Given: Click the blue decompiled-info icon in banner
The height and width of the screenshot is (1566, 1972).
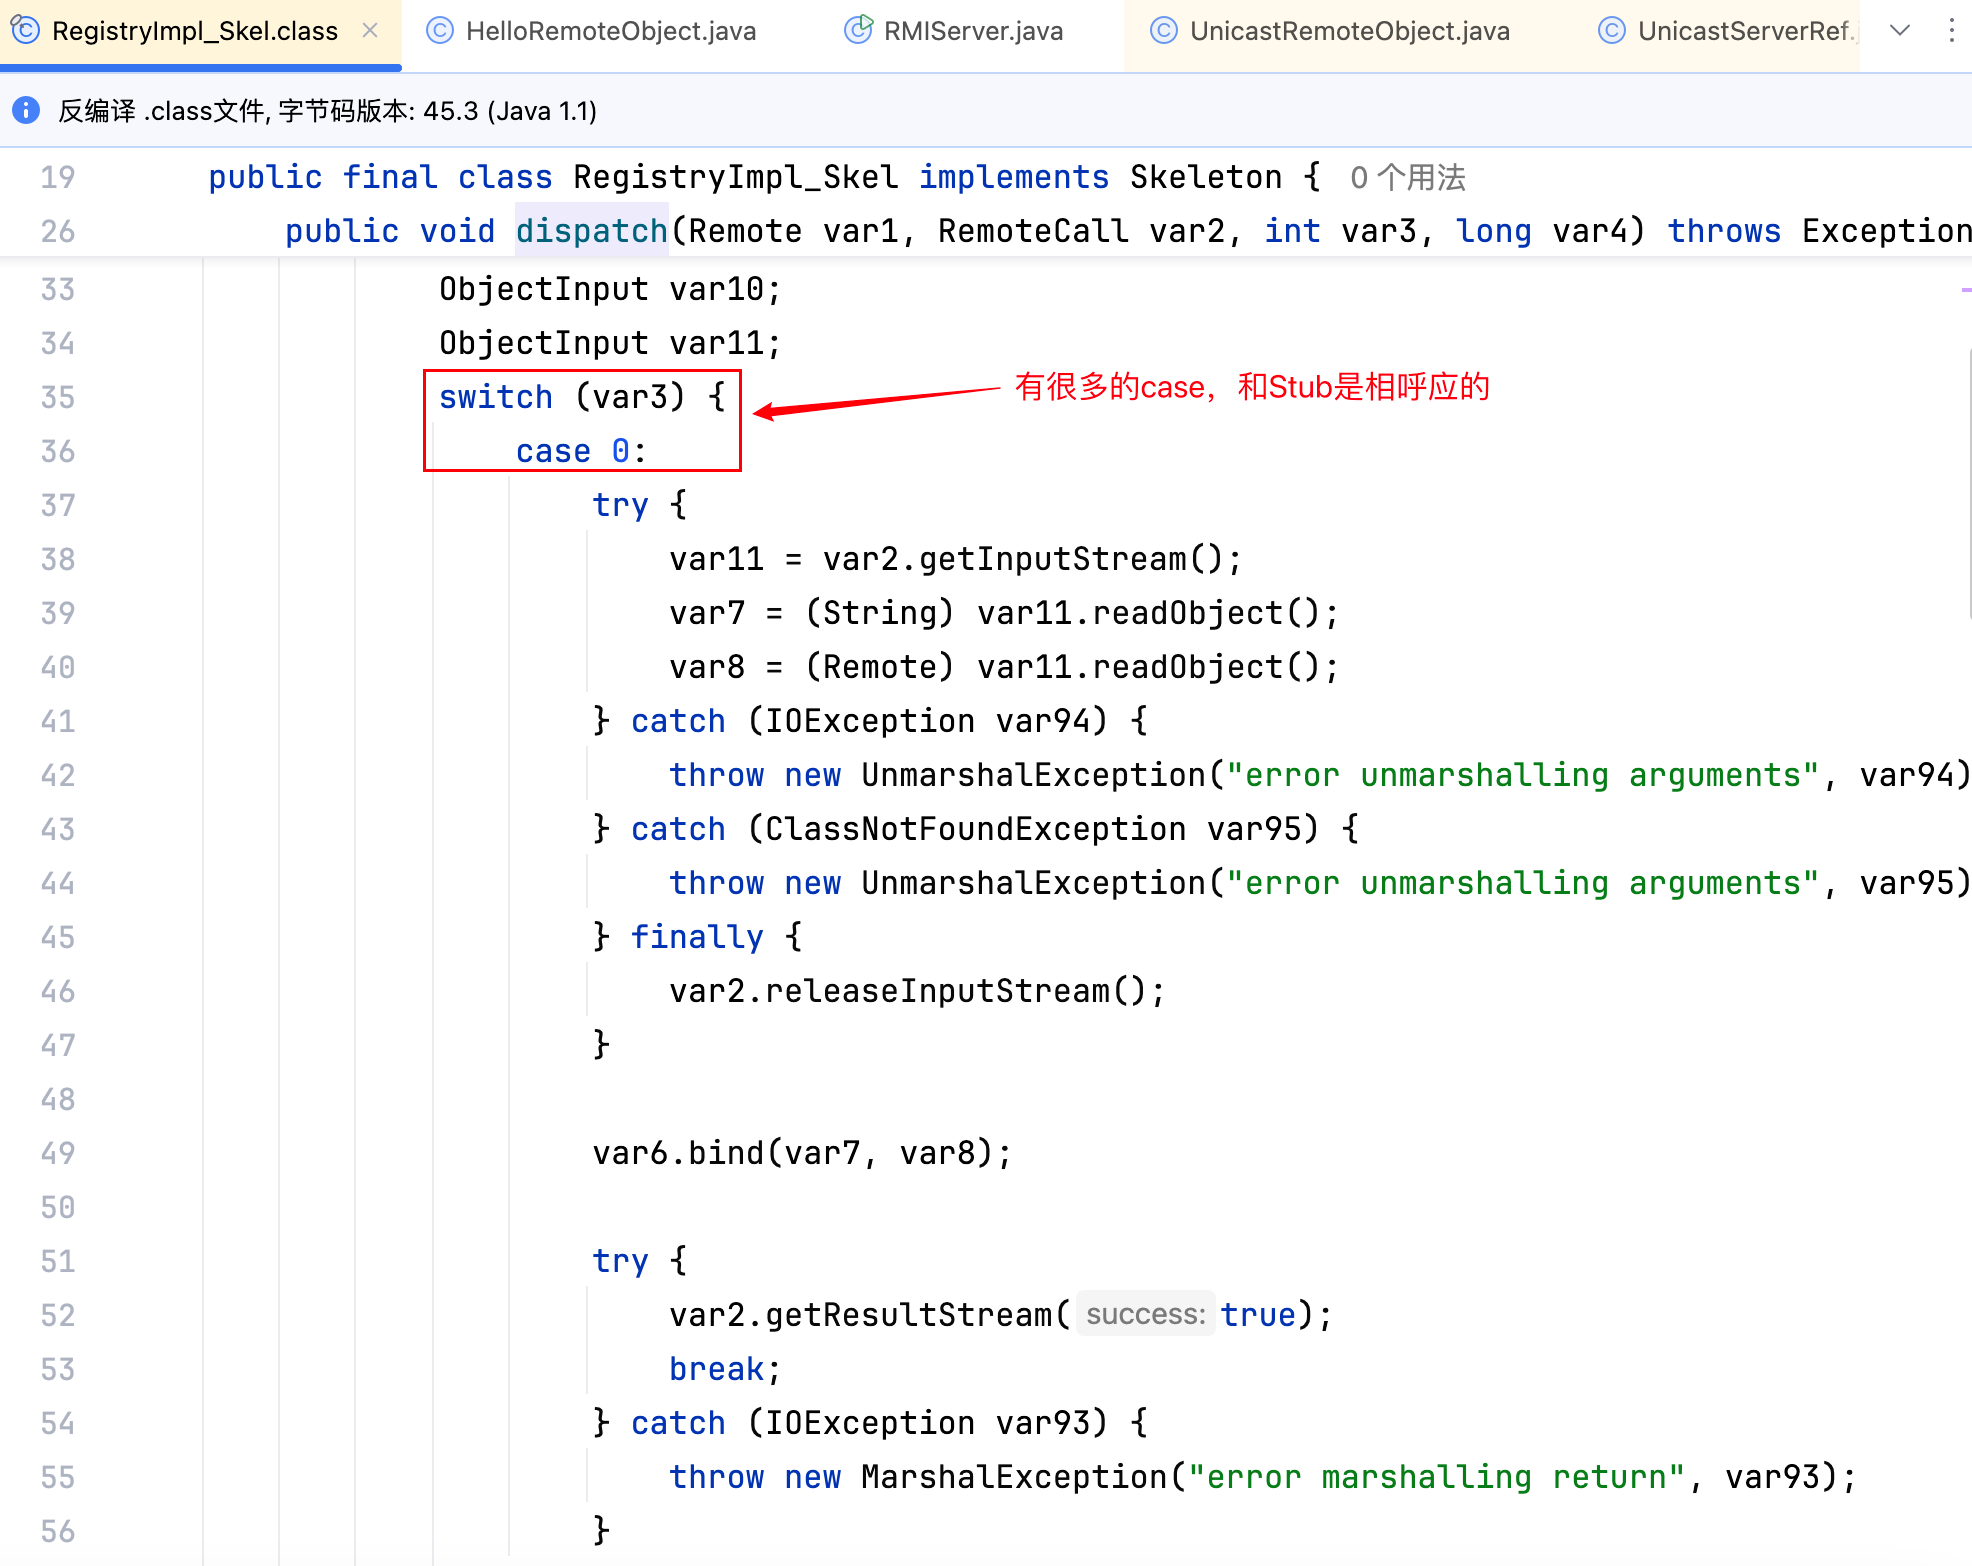Looking at the screenshot, I should coord(26,110).
